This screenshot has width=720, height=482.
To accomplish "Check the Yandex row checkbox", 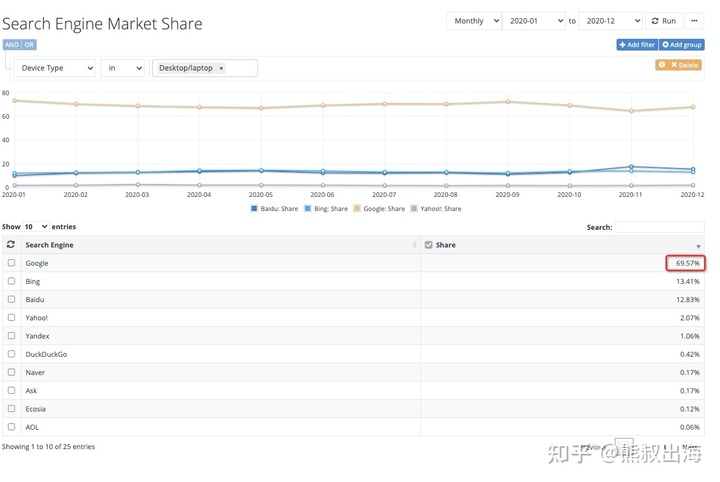I will (x=11, y=336).
